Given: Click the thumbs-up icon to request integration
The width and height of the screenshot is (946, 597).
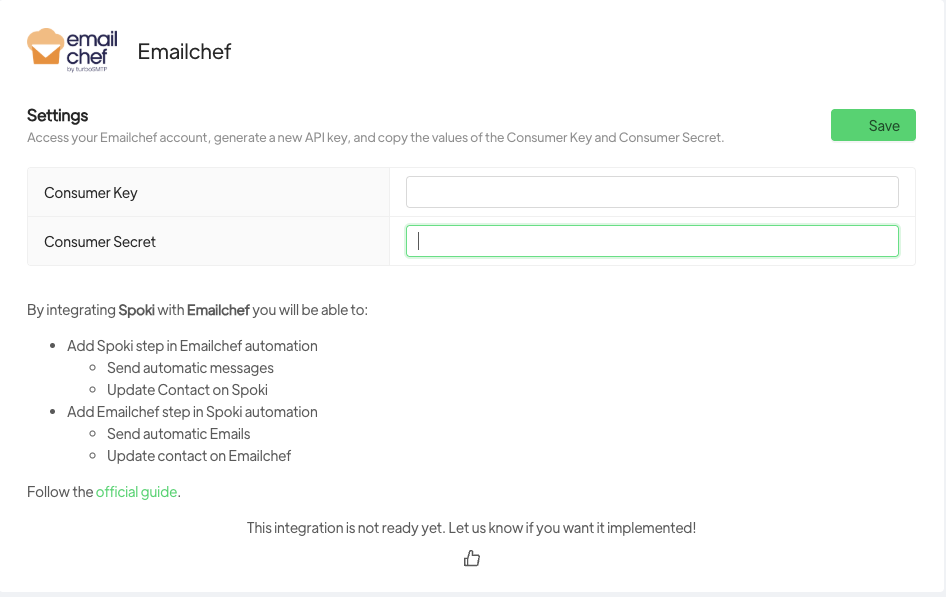Looking at the screenshot, I should tap(472, 559).
